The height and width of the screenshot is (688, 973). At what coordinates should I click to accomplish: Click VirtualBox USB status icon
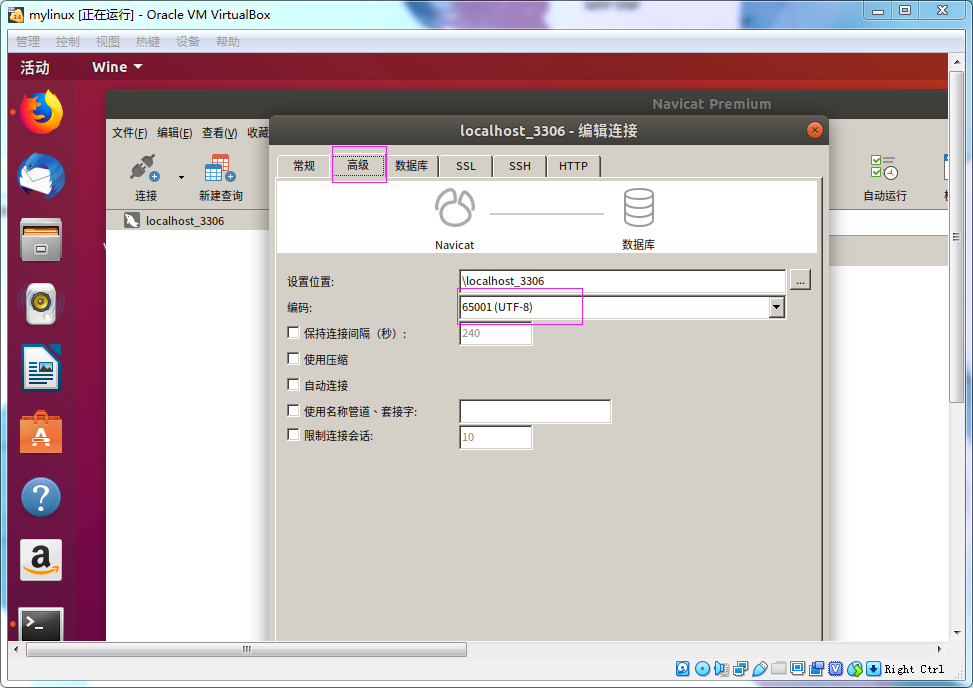tap(760, 668)
